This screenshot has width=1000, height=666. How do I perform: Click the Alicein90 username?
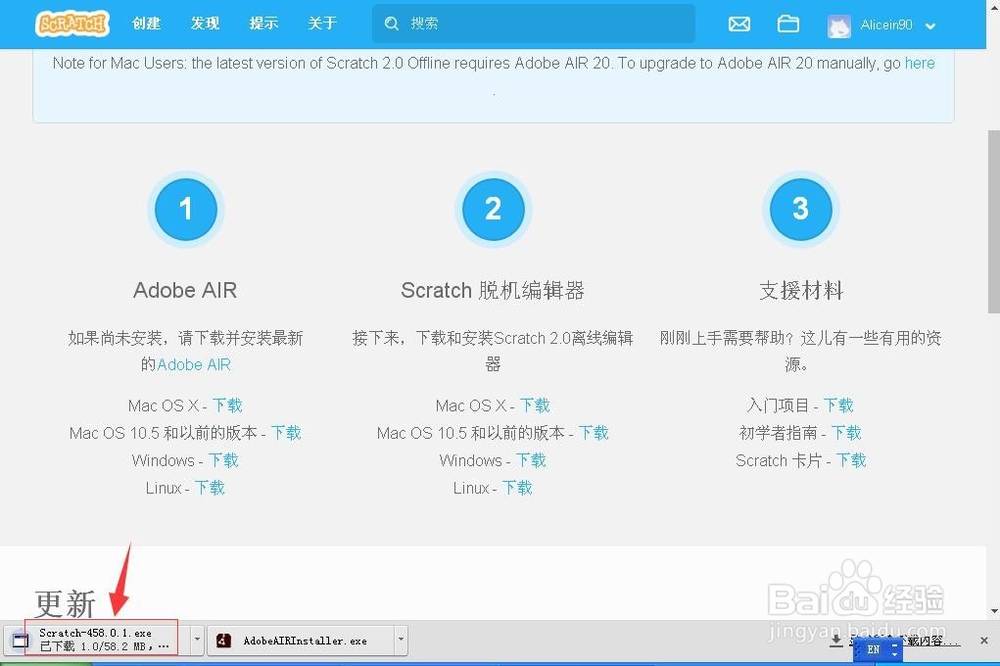(886, 25)
